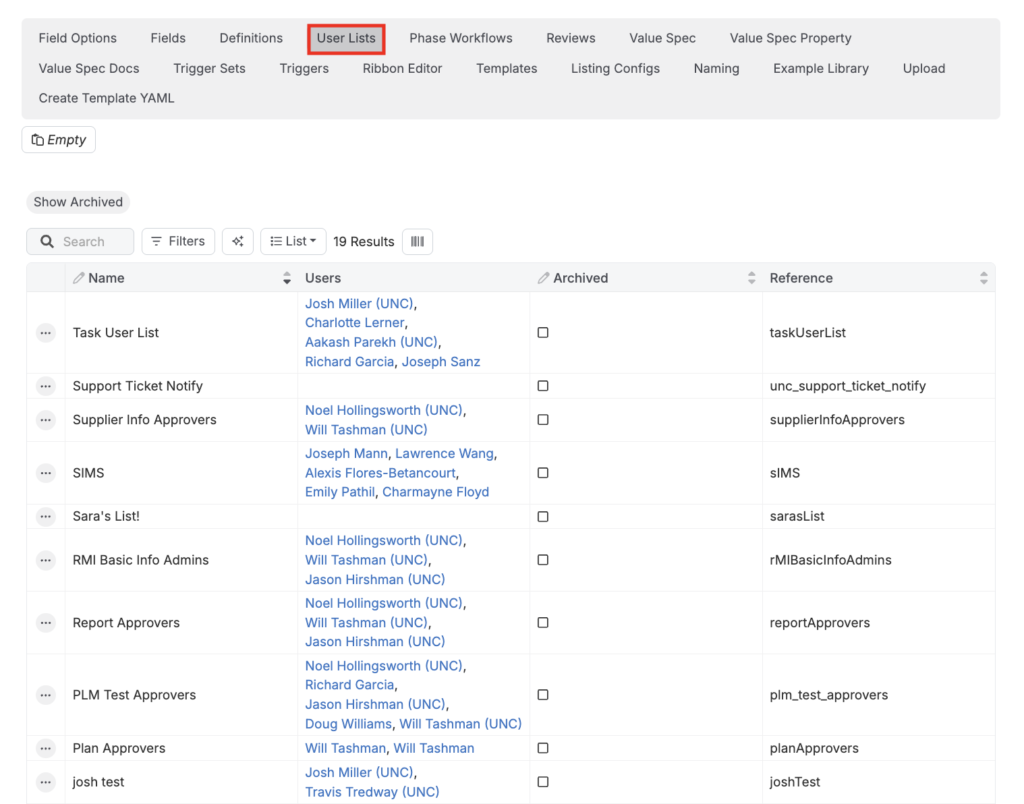Sort by the Reference column arrows
Image resolution: width=1024 pixels, height=804 pixels.
[984, 278]
